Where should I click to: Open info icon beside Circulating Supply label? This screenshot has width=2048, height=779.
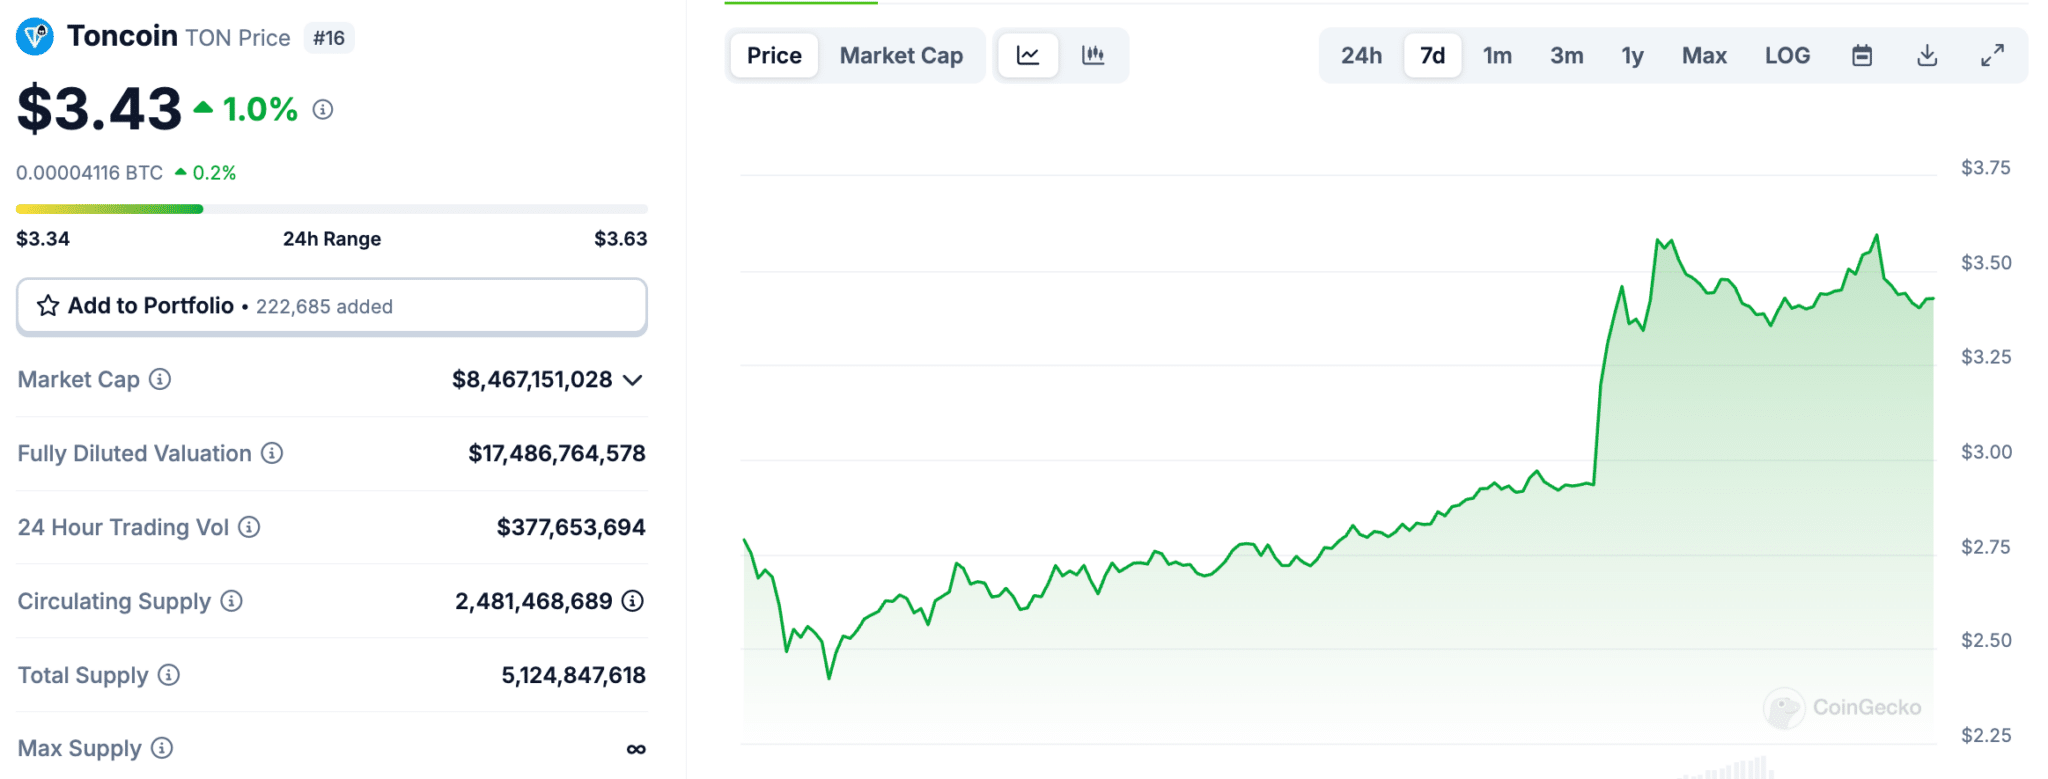(x=231, y=601)
